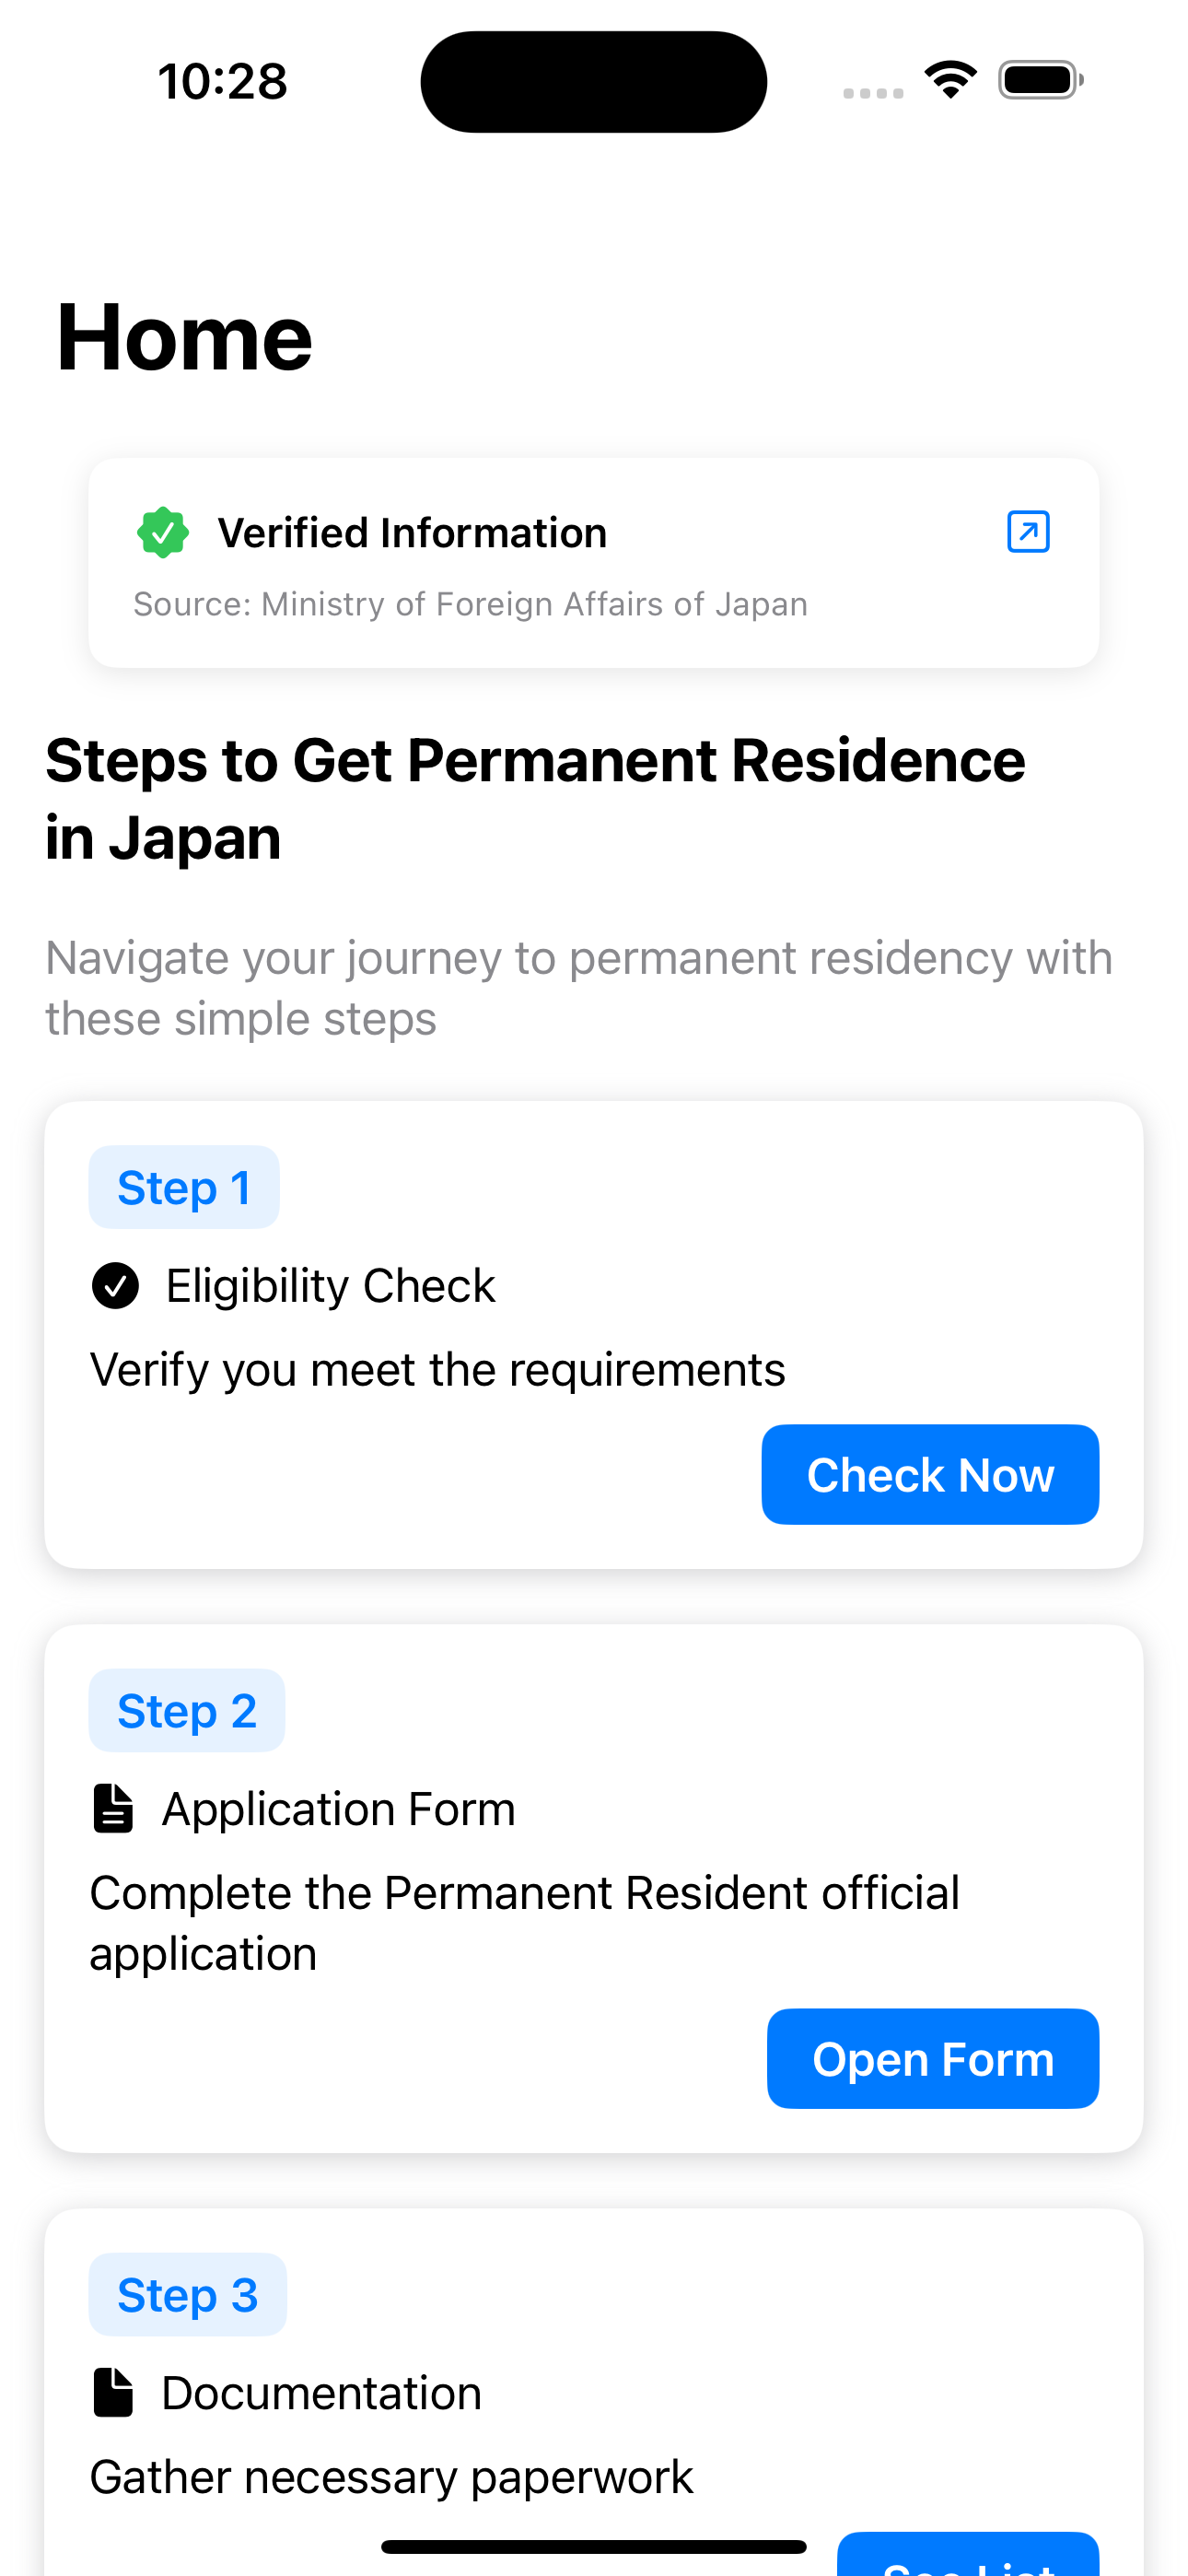
Task: Select the Step 1 badge
Action: pos(184,1187)
